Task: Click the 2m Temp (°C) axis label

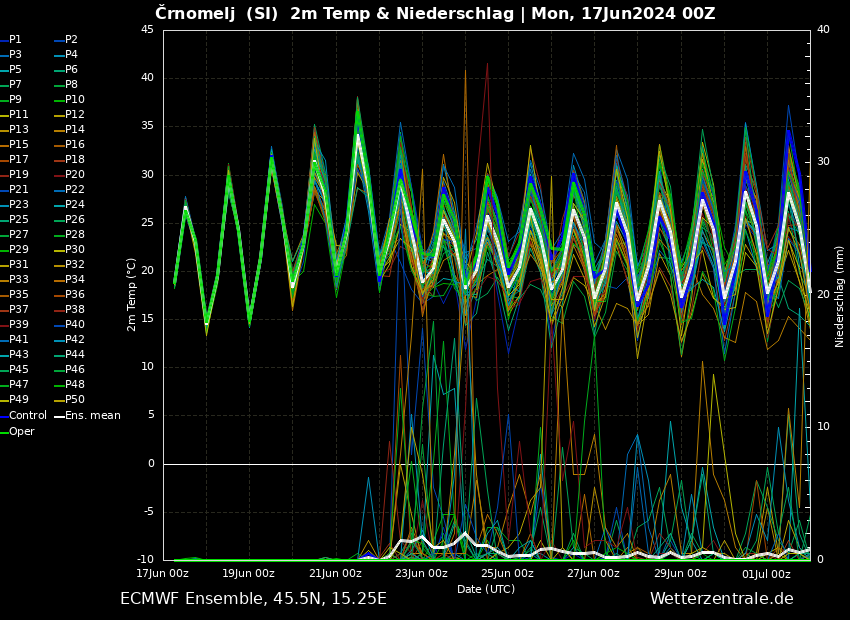Action: coord(131,294)
